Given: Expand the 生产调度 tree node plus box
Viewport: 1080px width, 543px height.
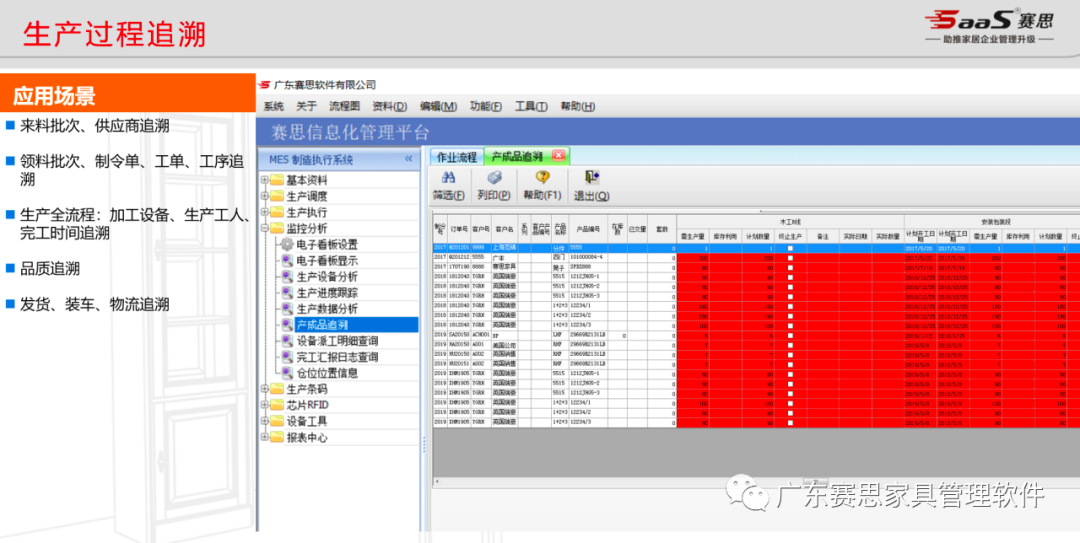Looking at the screenshot, I should [x=264, y=196].
